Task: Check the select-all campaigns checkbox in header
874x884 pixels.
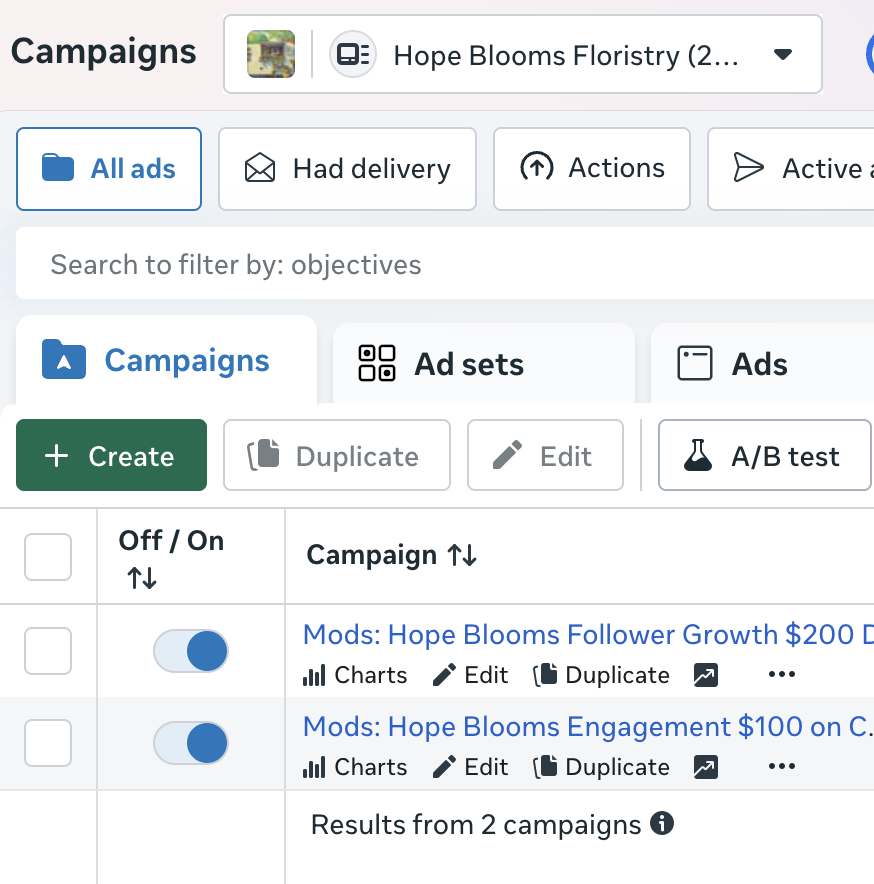Action: (48, 557)
